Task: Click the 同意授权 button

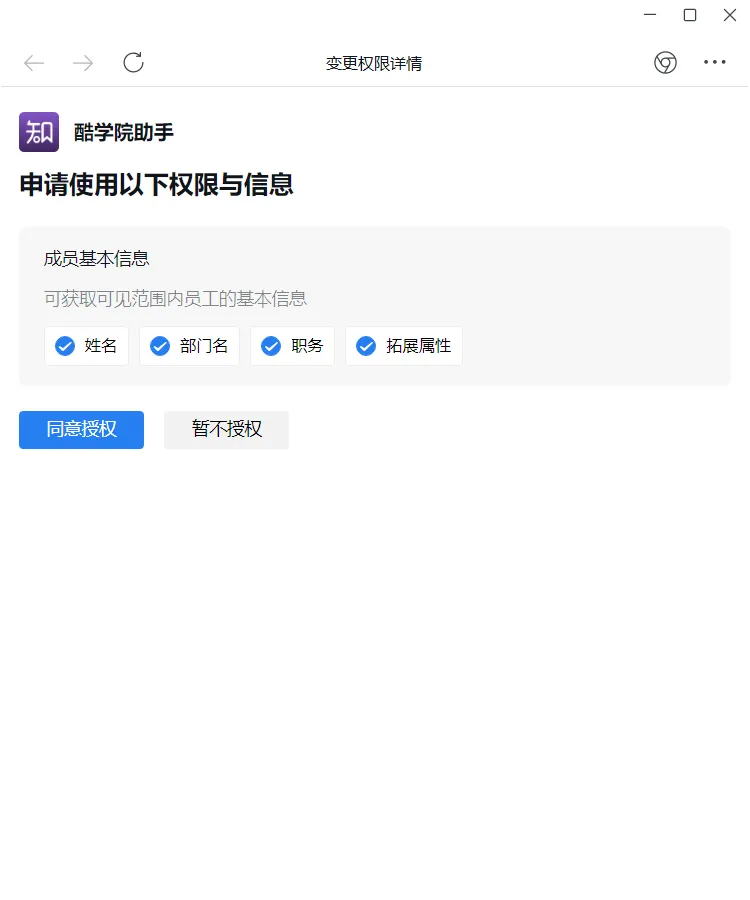Action: pos(81,430)
